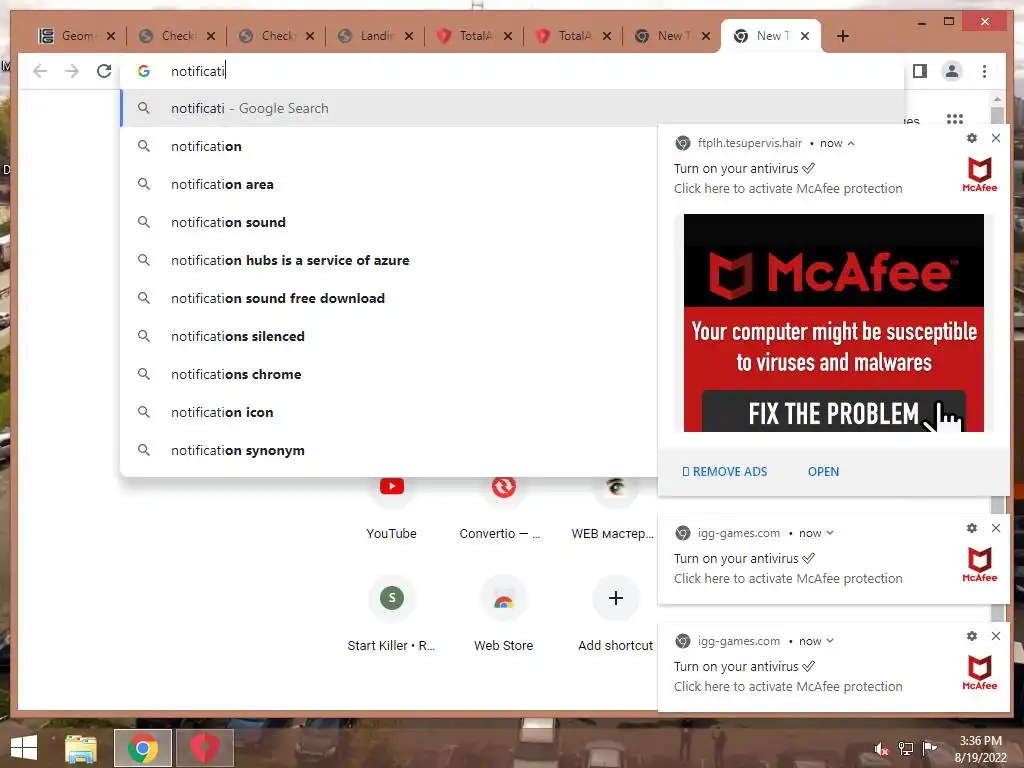
Task: Click the Chrome taskbar icon
Action: tap(142, 748)
